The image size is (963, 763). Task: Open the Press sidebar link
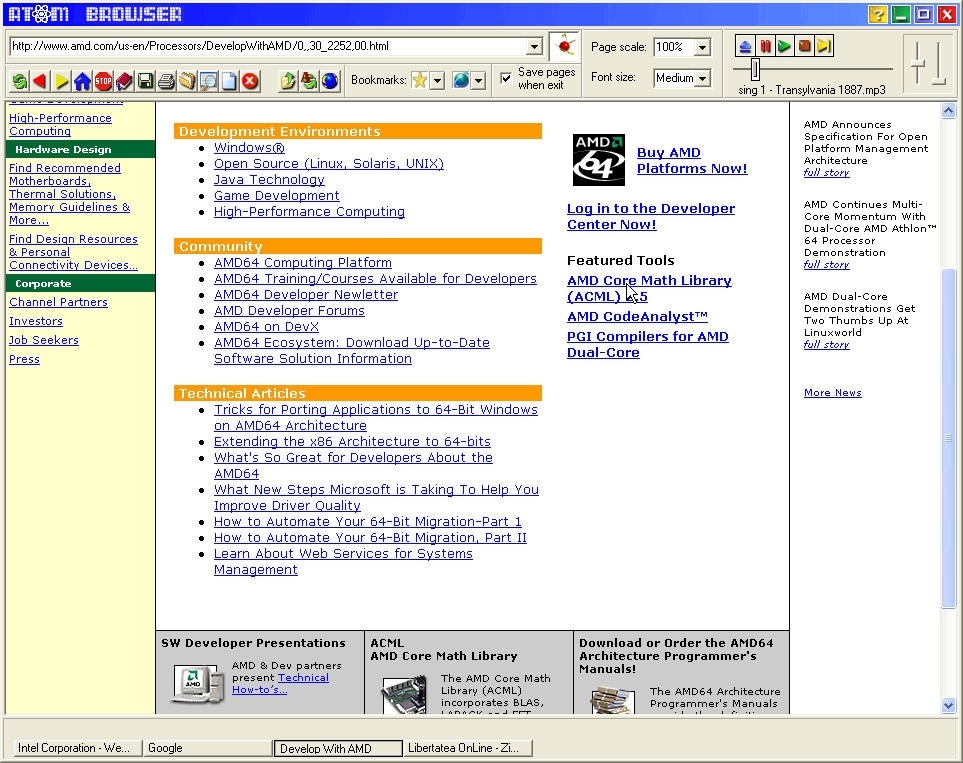[x=24, y=359]
